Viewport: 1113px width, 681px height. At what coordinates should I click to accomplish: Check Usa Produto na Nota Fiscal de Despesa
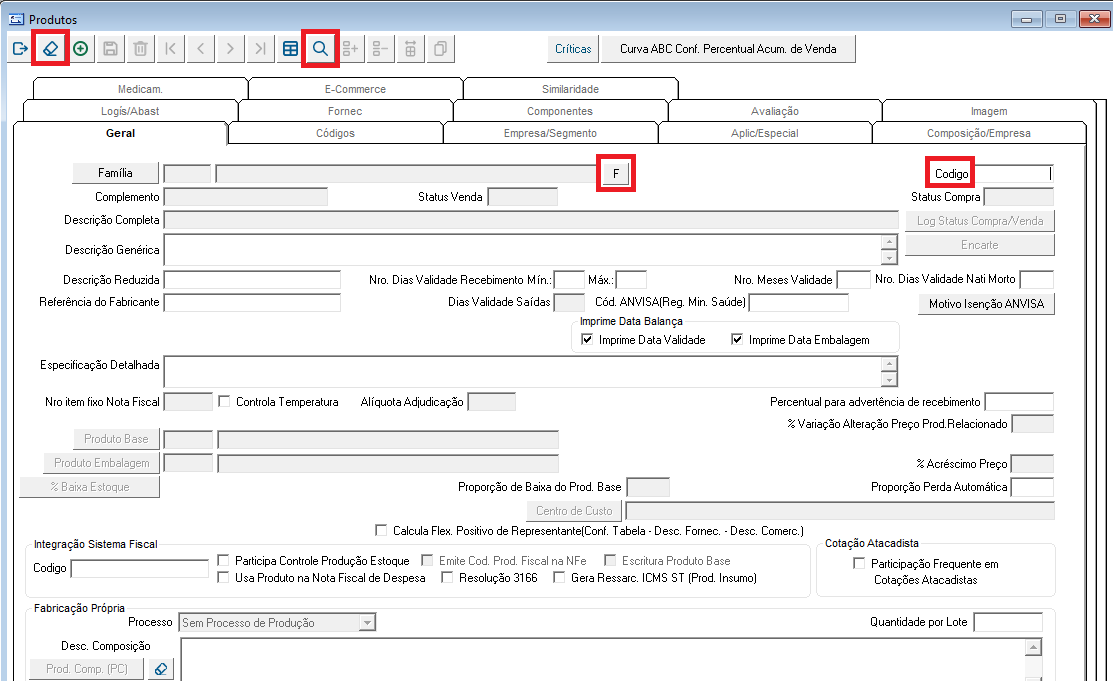[x=223, y=577]
